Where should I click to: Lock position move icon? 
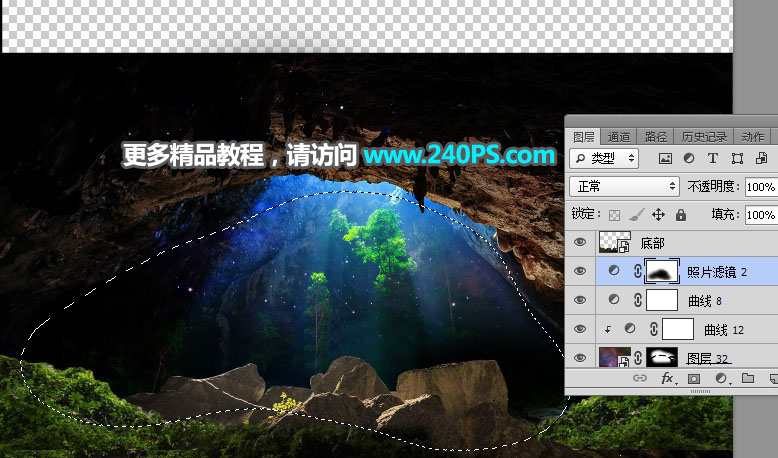pos(658,214)
